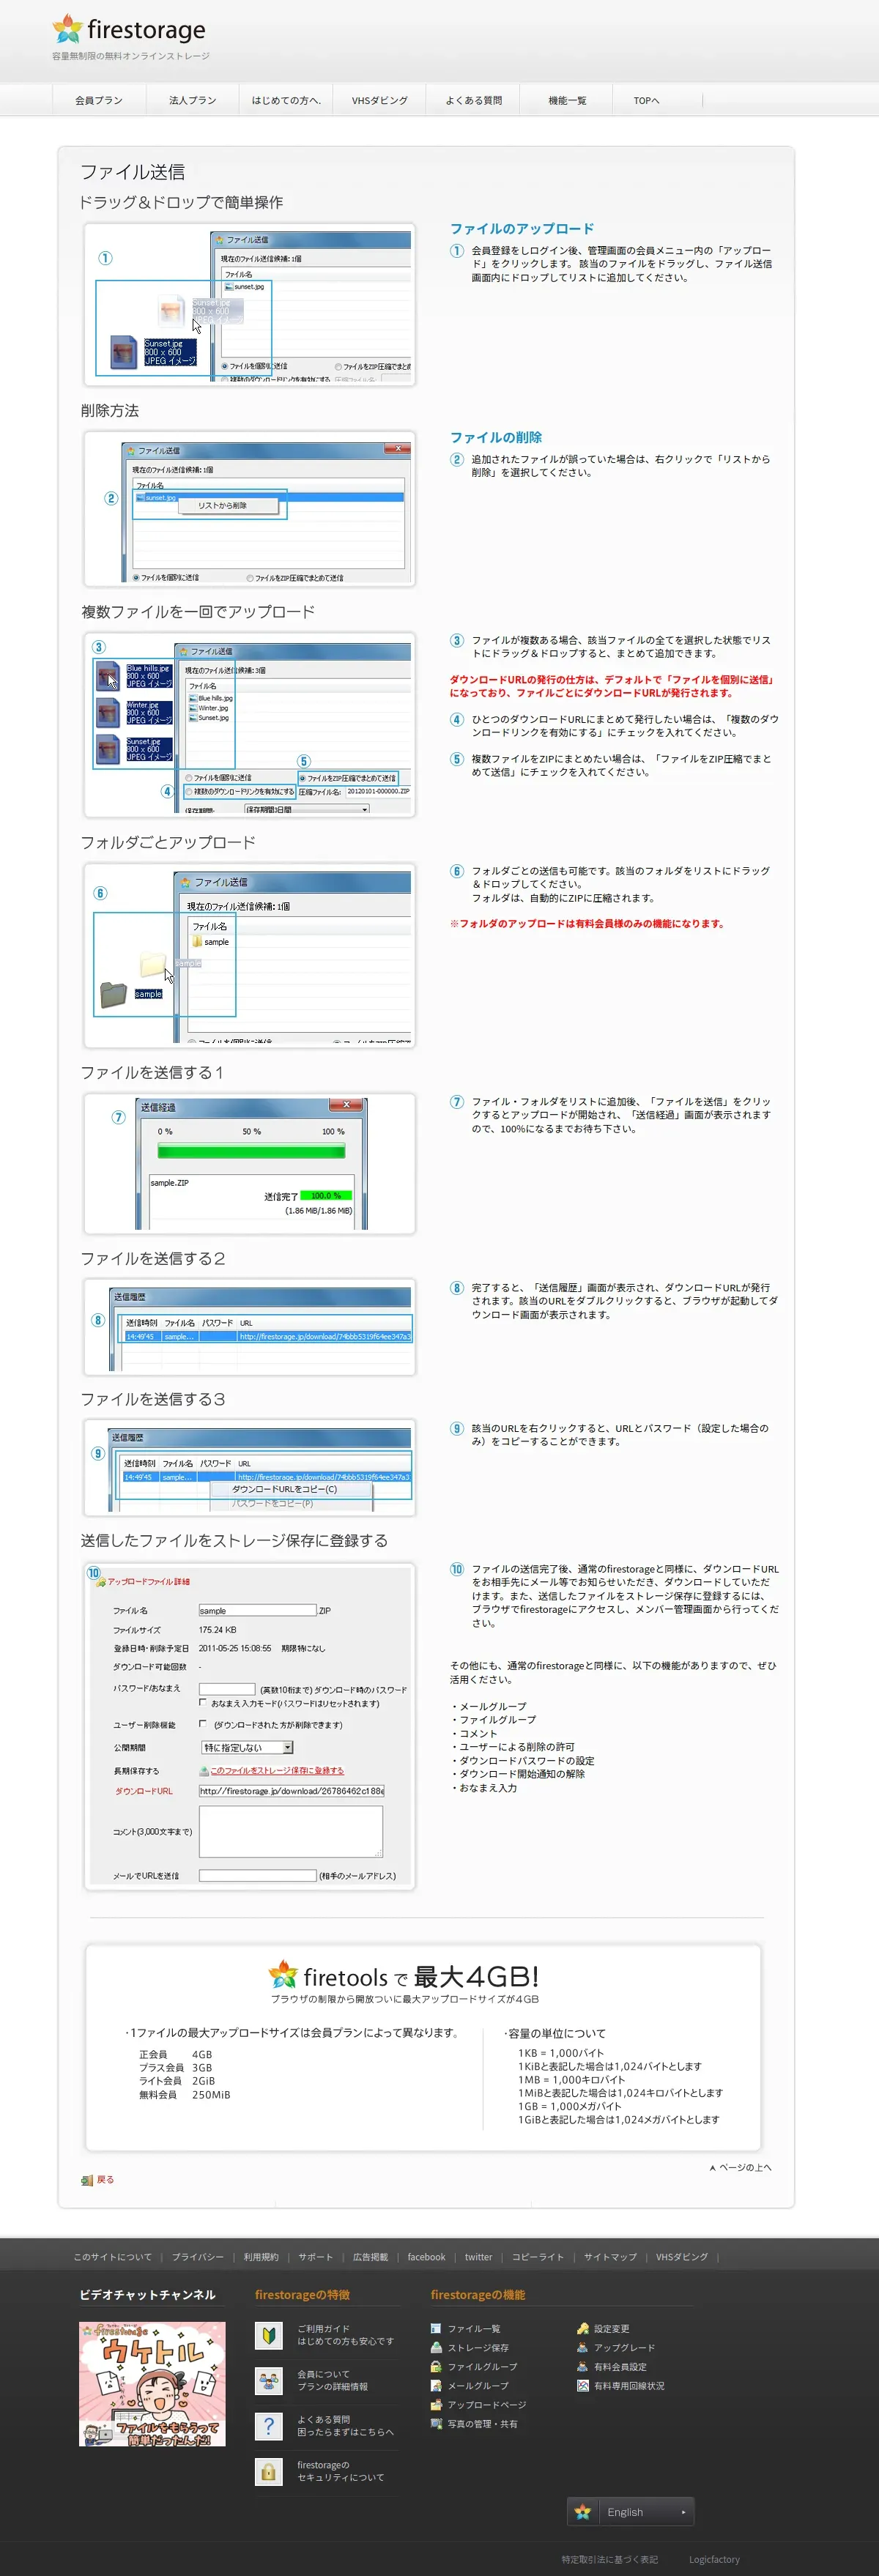Click the icon next to ファイルグループ
The image size is (879, 2576).
(x=436, y=2366)
